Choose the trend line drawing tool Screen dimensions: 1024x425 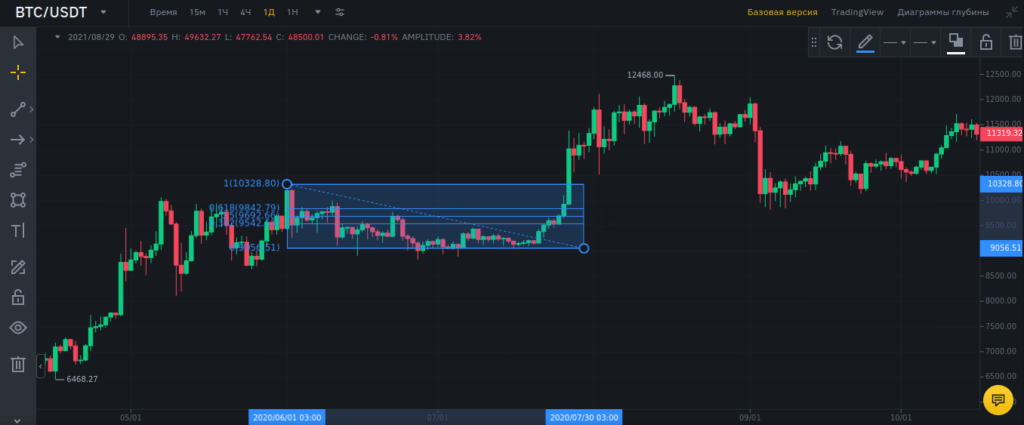pyautogui.click(x=17, y=108)
